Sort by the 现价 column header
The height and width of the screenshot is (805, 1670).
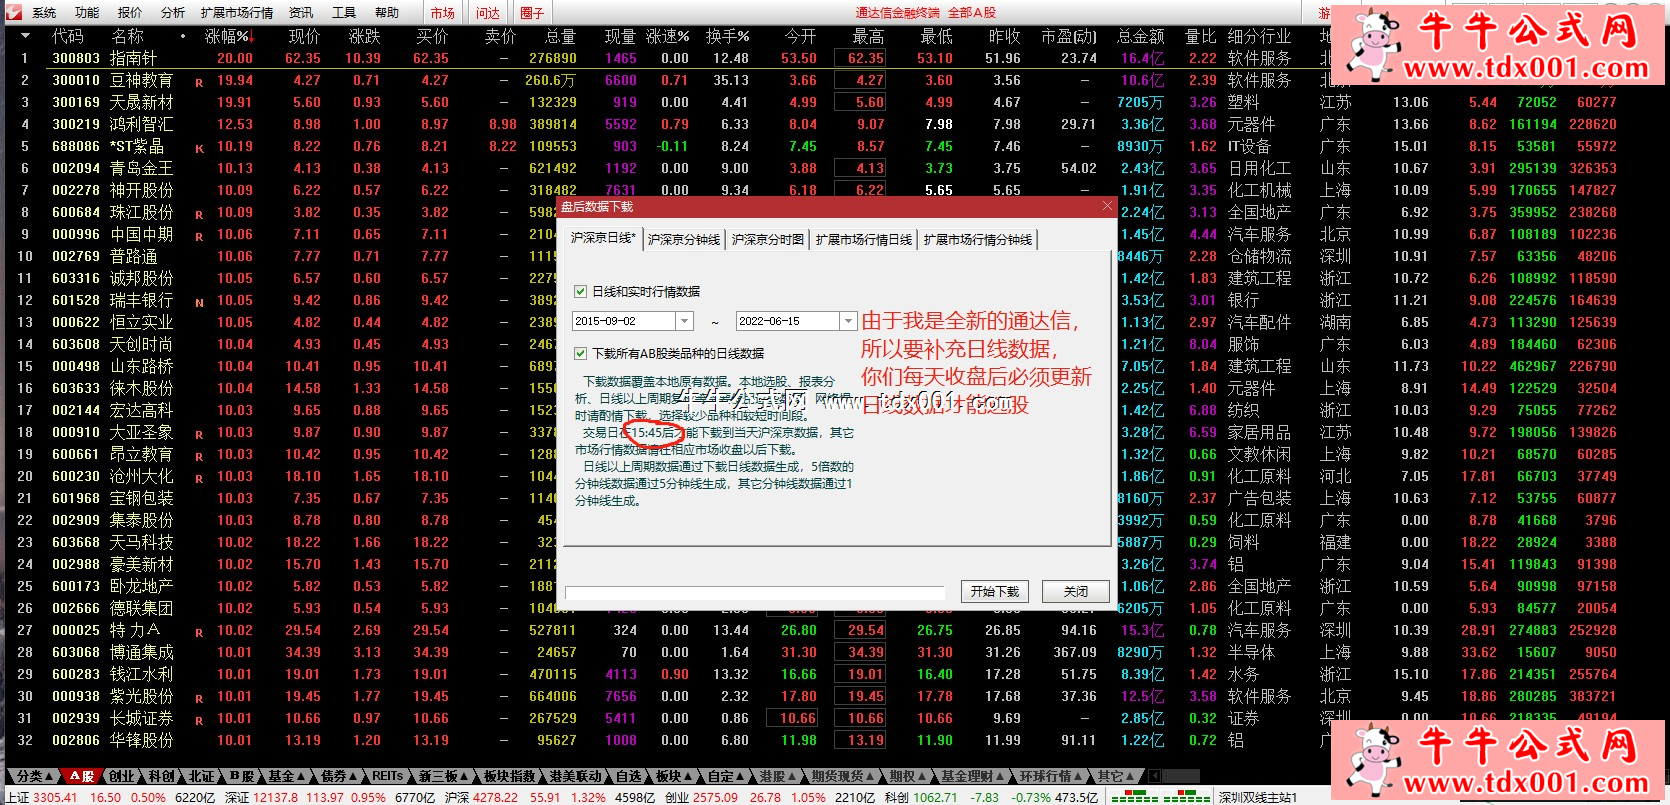304,36
